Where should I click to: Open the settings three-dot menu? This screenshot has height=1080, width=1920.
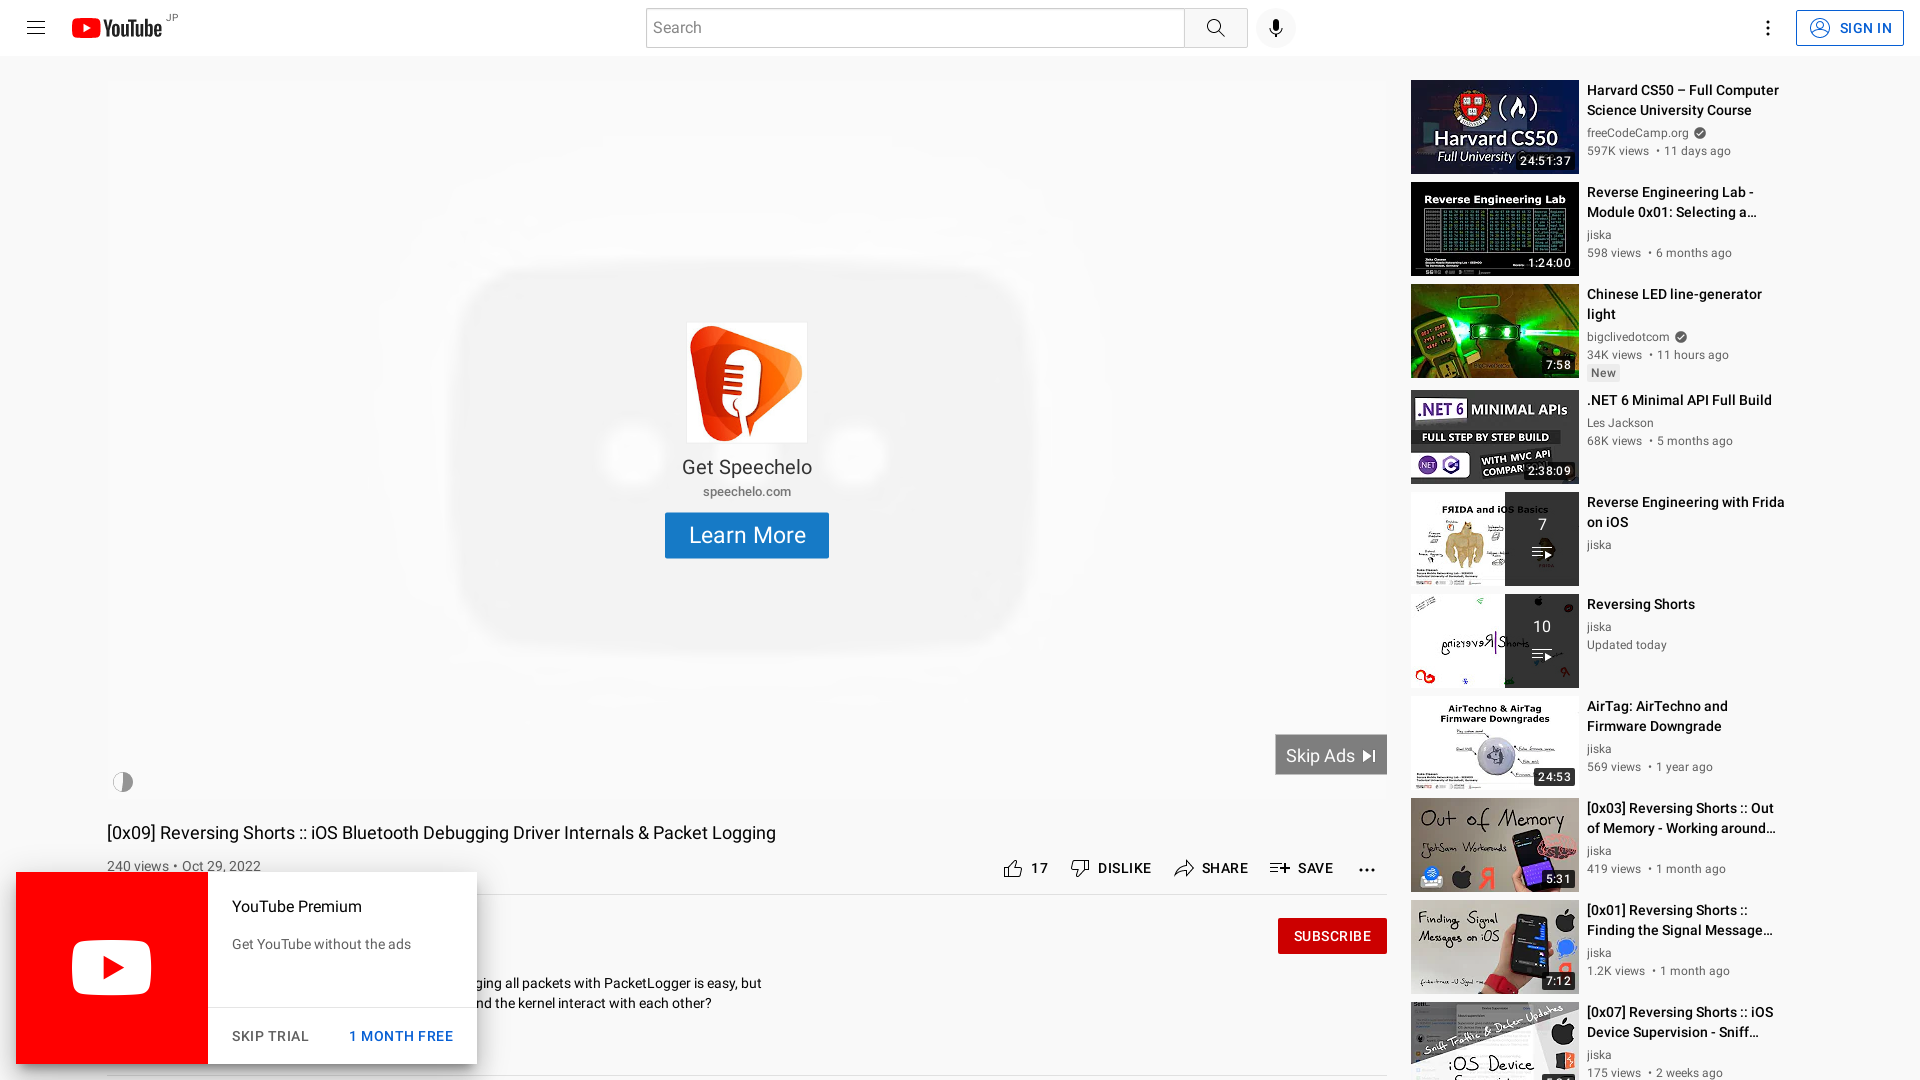(1767, 28)
